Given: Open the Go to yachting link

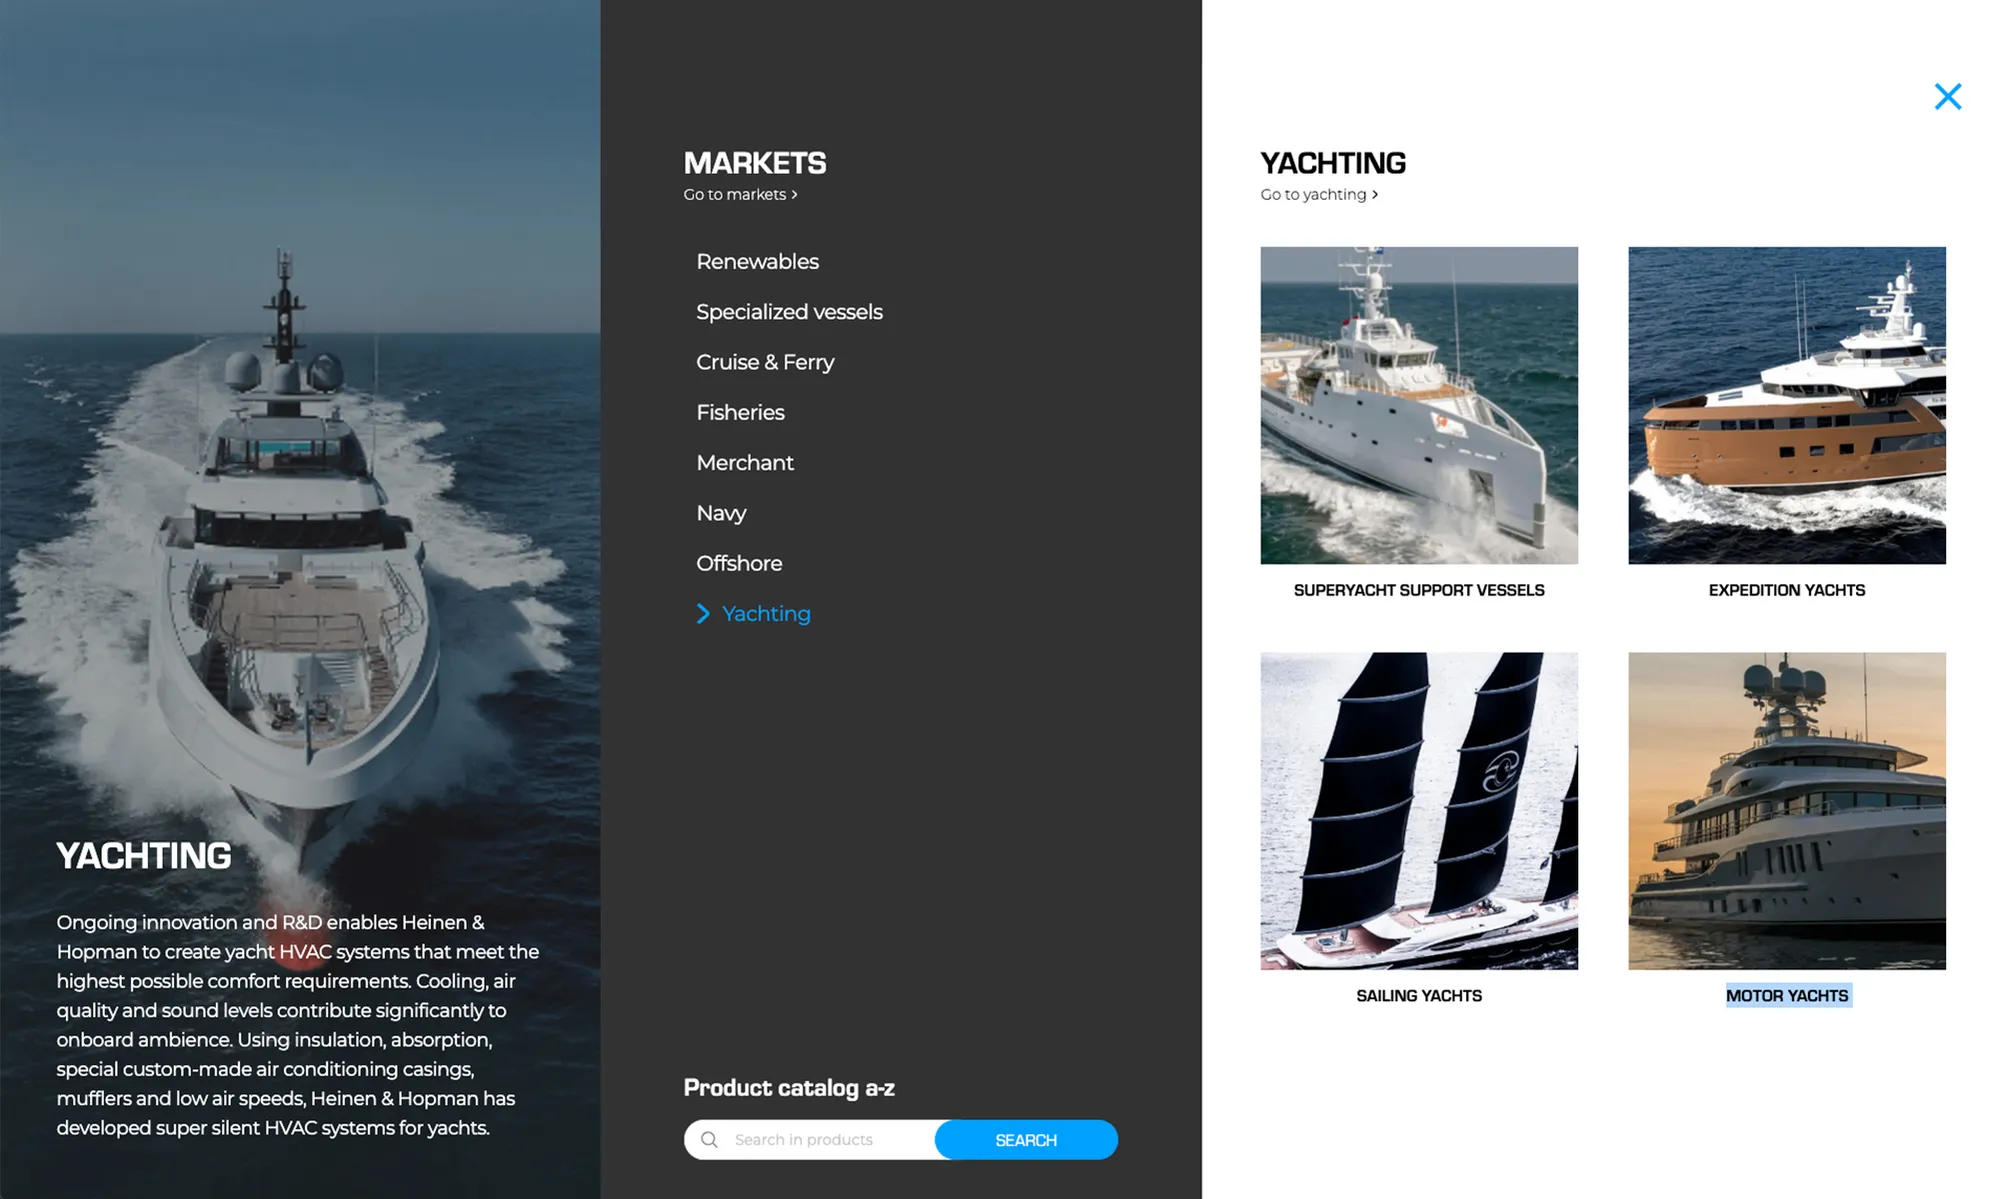Looking at the screenshot, I should (x=1319, y=194).
